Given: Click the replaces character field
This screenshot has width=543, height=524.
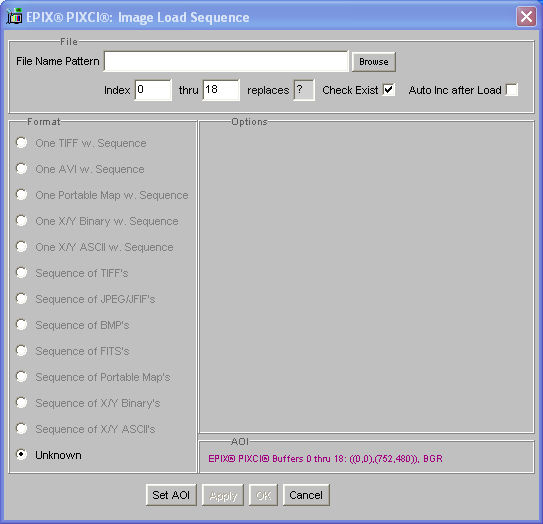Looking at the screenshot, I should pyautogui.click(x=304, y=90).
